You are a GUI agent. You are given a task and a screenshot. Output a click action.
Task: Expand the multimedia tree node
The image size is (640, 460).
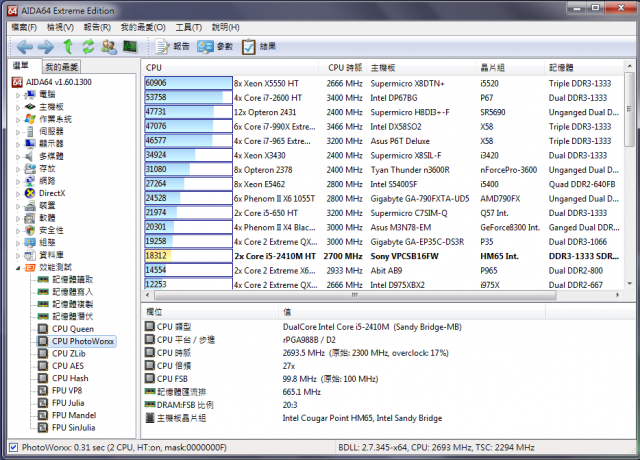(x=18, y=157)
